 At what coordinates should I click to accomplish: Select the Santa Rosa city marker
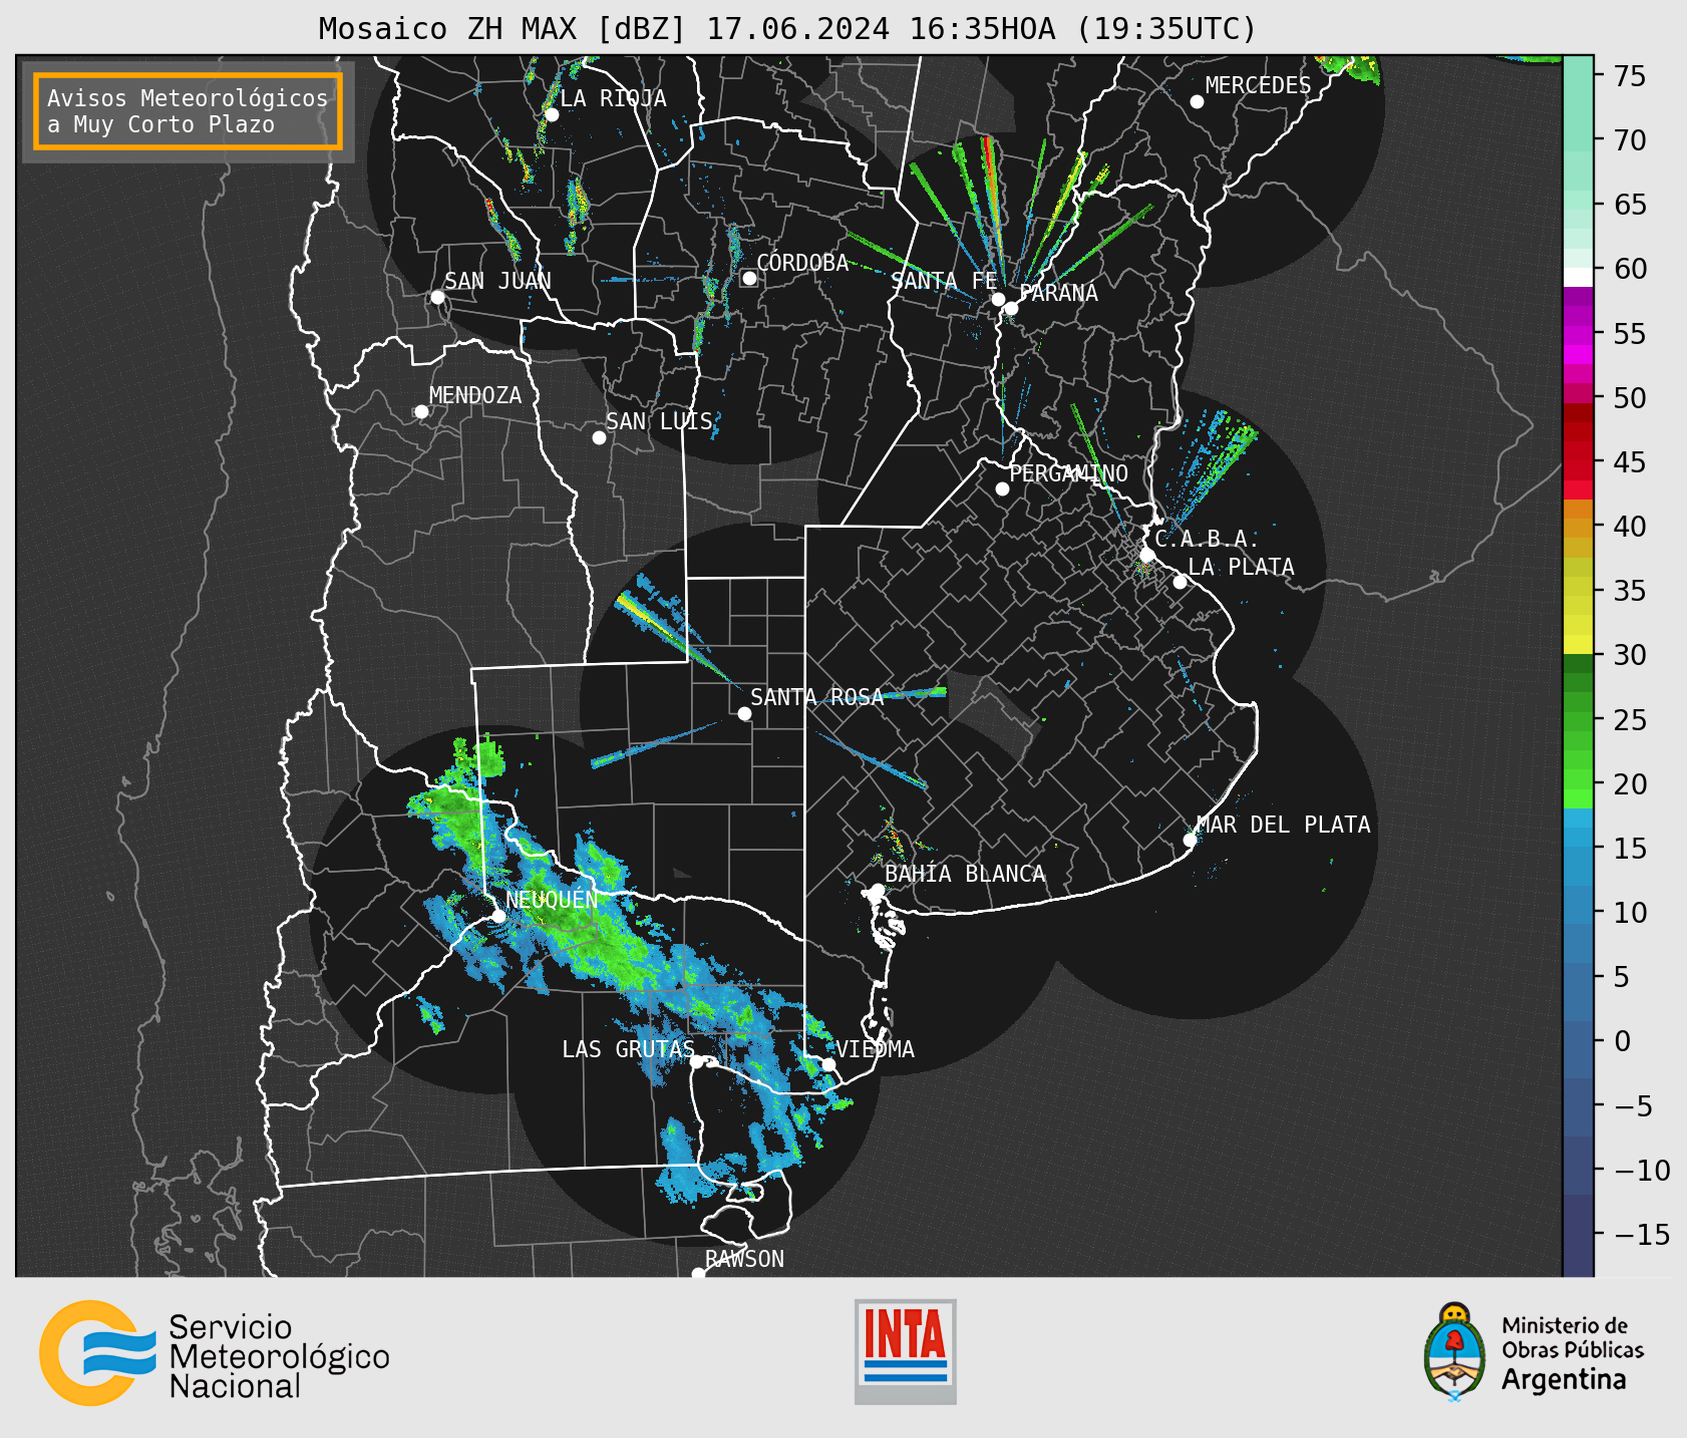coord(744,713)
